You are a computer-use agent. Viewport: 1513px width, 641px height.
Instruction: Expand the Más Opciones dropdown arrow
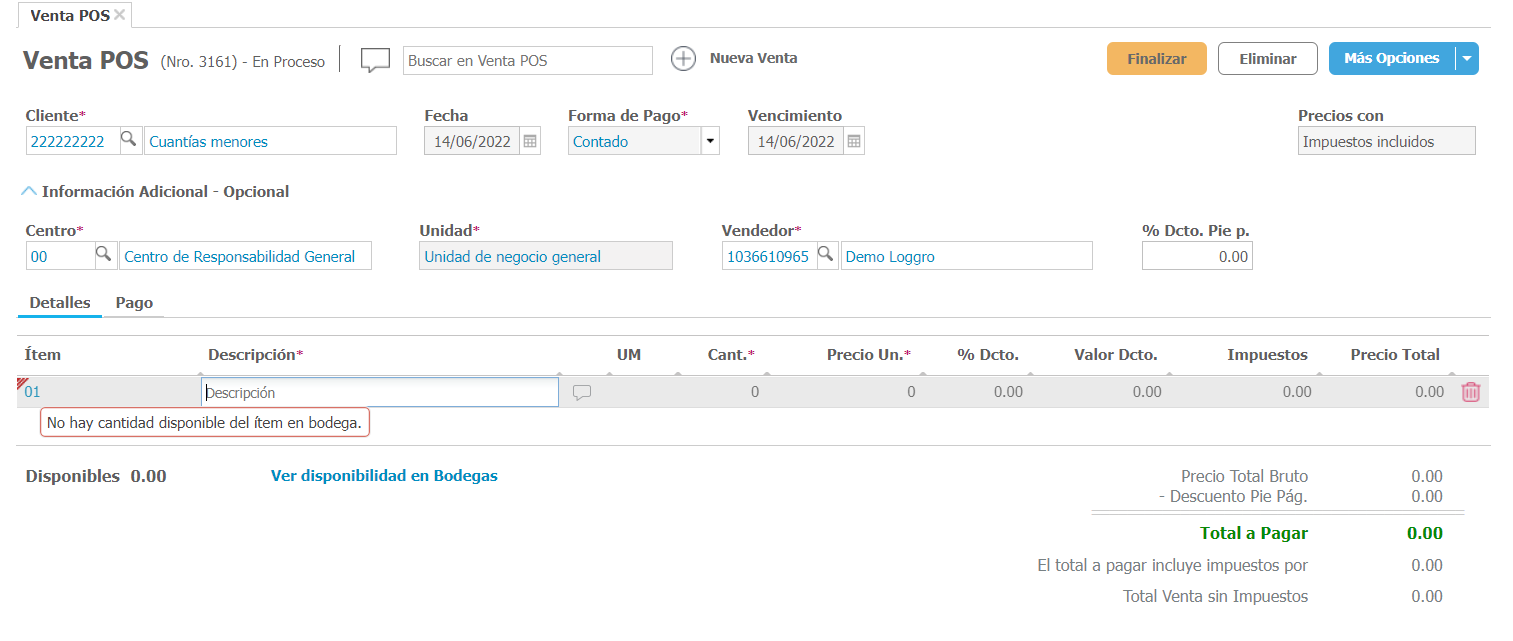coord(1466,59)
